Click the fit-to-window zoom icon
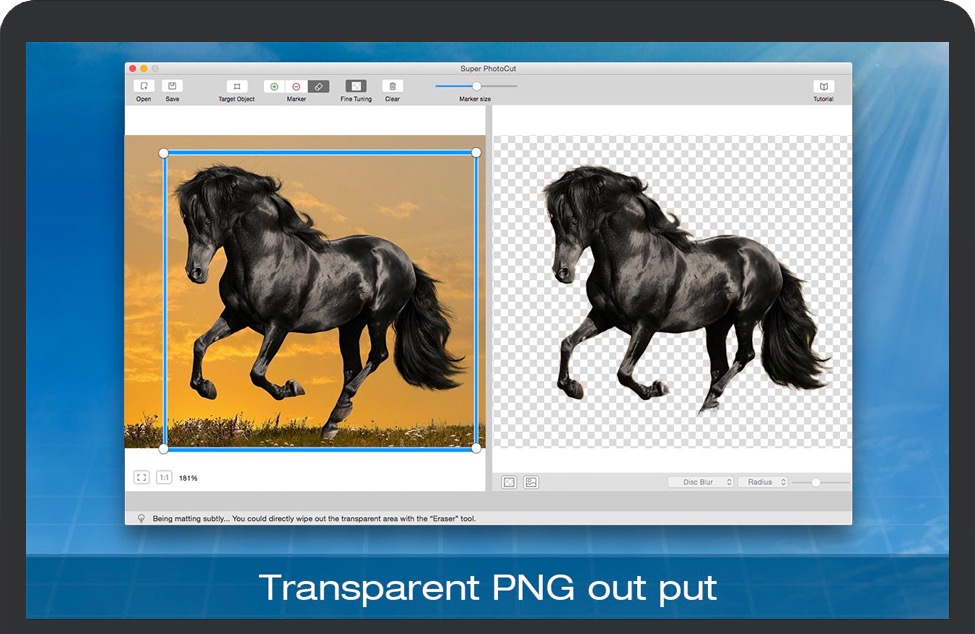This screenshot has width=975, height=634. point(142,477)
